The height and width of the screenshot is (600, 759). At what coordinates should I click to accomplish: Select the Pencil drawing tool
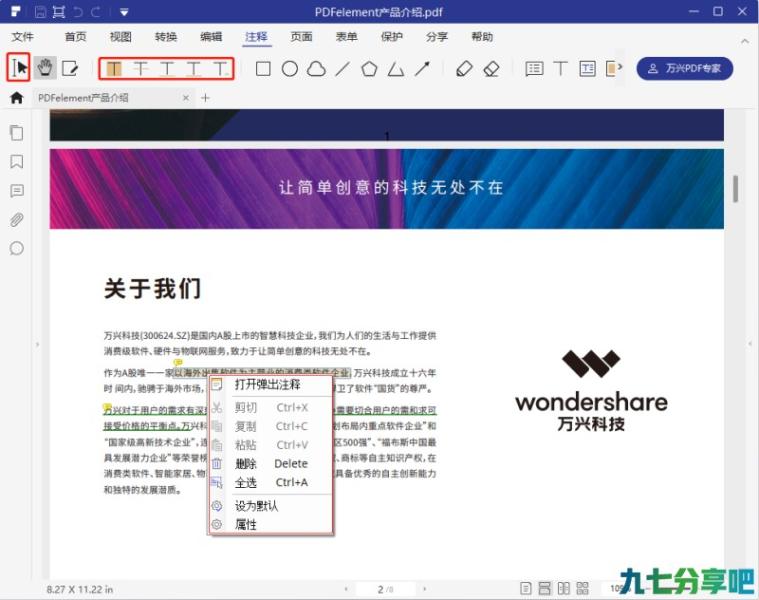(x=464, y=69)
